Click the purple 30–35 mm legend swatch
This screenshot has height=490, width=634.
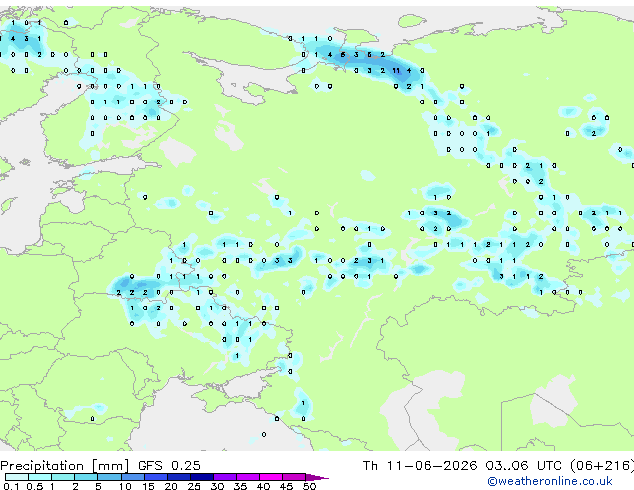point(225,477)
